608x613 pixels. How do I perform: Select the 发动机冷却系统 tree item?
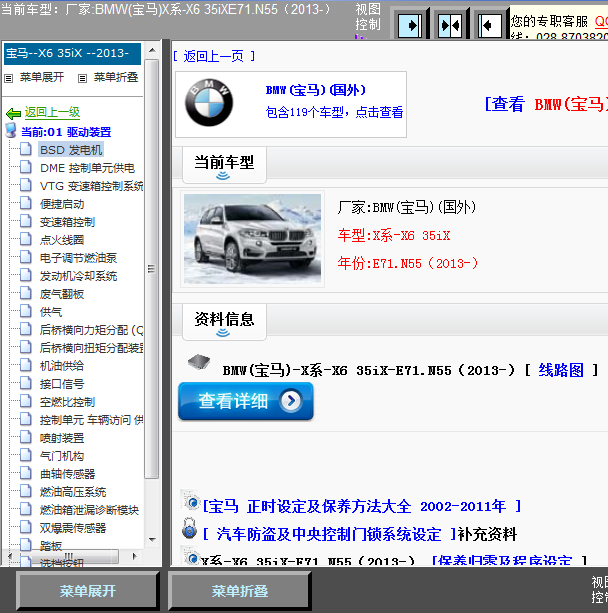coord(78,276)
